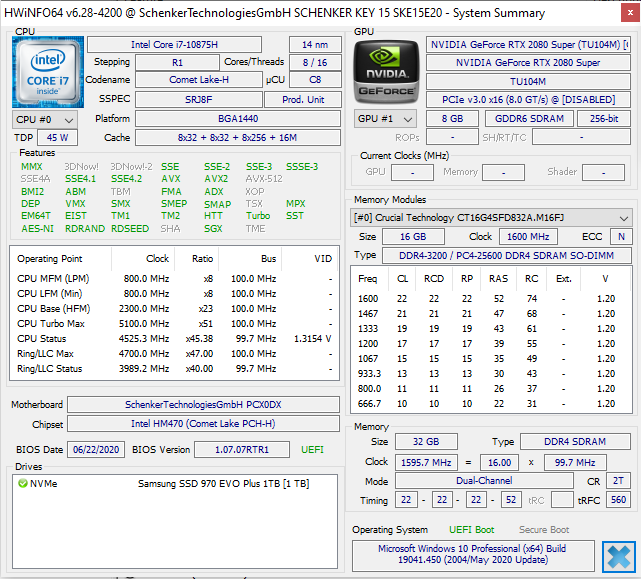Click the module clock 1600 MHz field
This screenshot has width=641, height=579.
[528, 236]
